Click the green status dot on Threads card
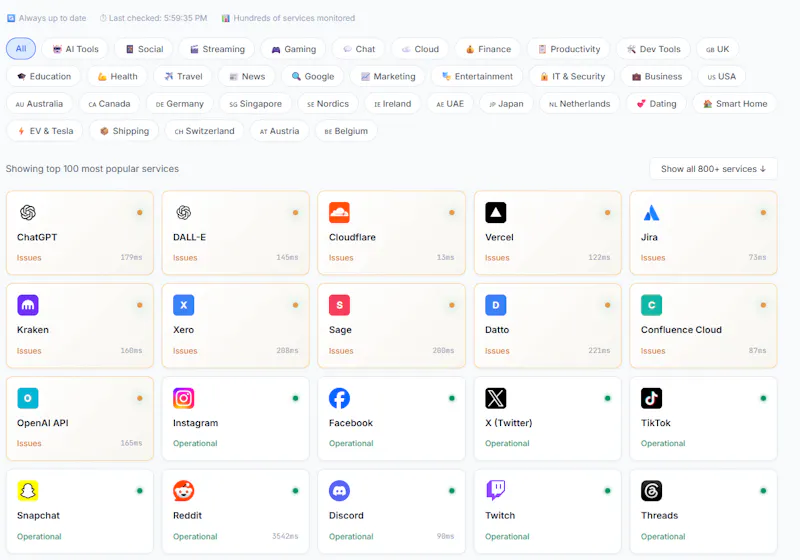Viewport: 800px width, 560px height. 763,491
